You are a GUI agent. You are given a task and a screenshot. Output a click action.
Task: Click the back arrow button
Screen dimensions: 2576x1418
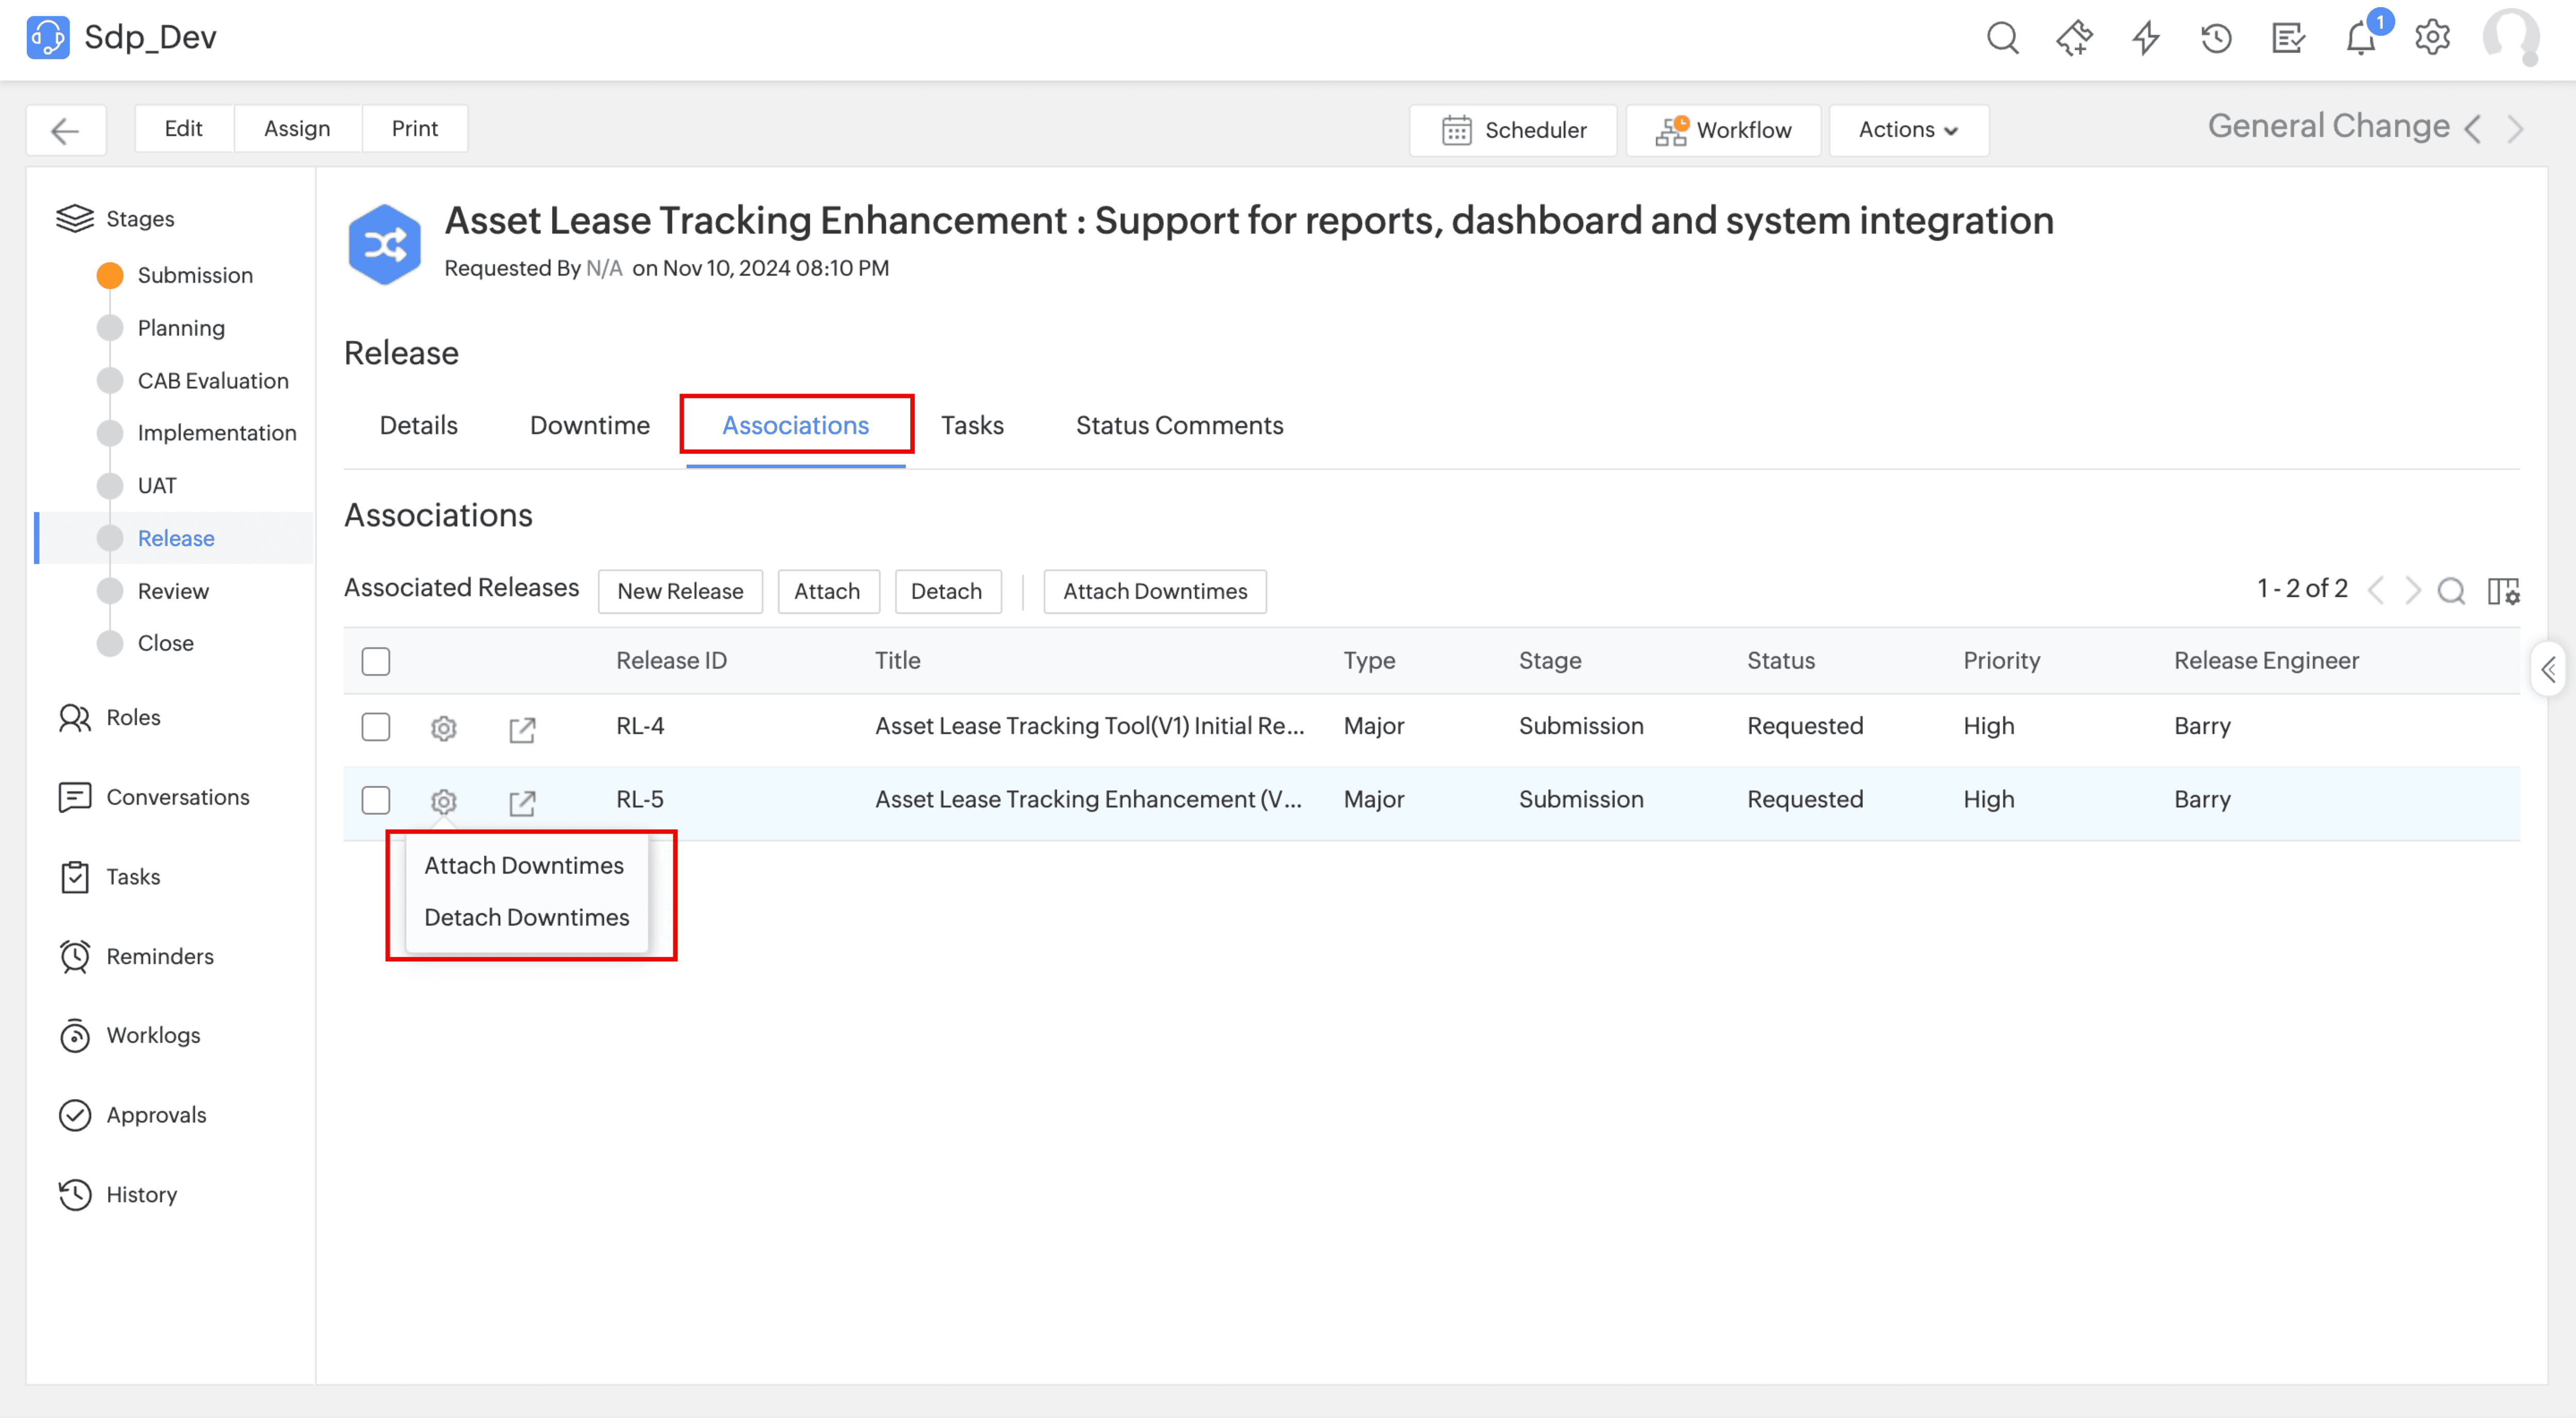(x=65, y=130)
